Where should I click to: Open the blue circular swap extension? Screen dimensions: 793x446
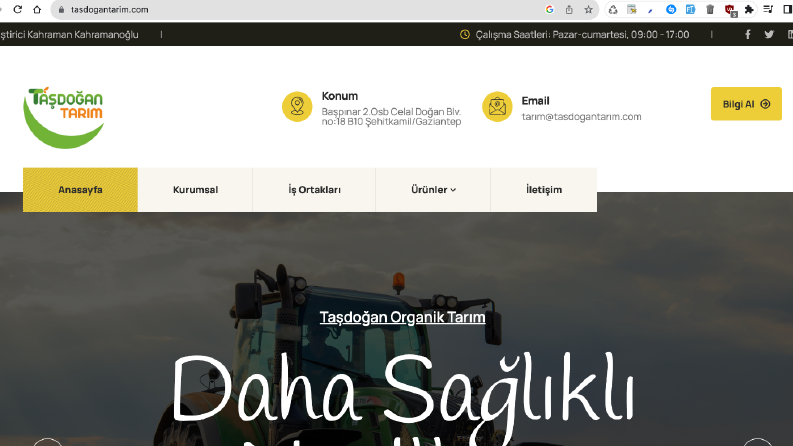pos(671,9)
